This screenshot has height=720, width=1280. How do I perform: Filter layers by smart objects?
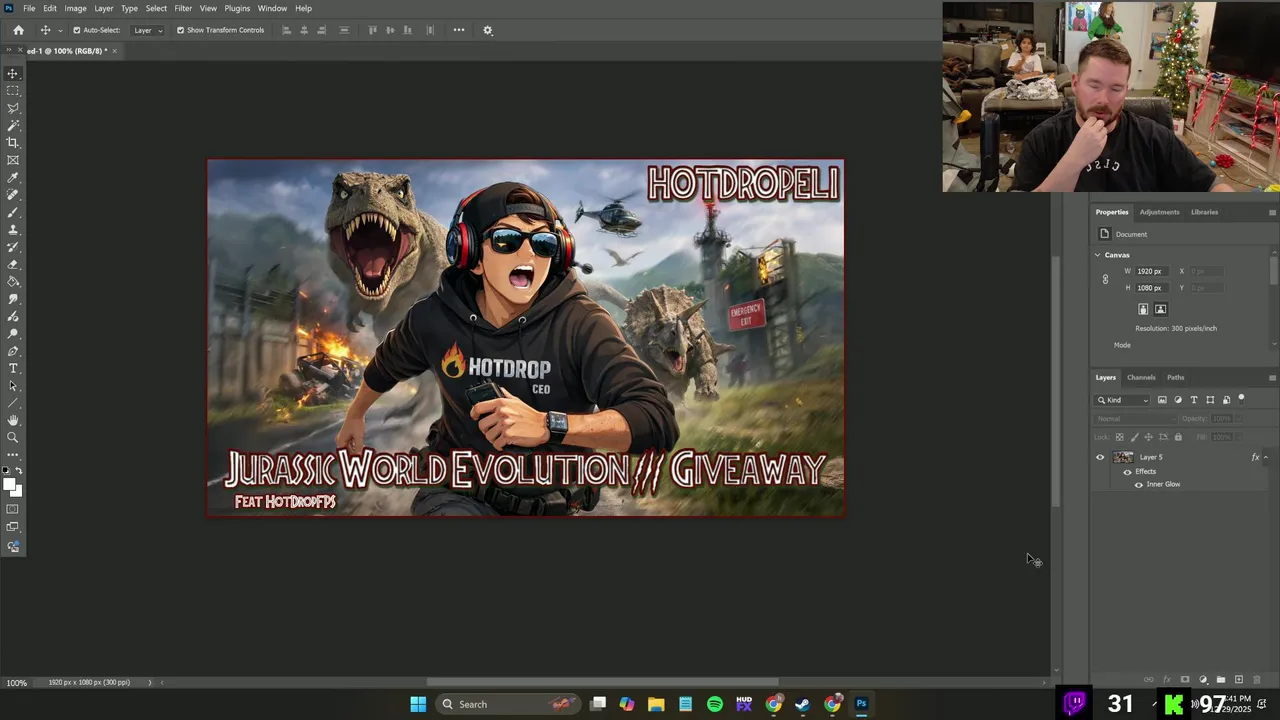pos(1226,400)
